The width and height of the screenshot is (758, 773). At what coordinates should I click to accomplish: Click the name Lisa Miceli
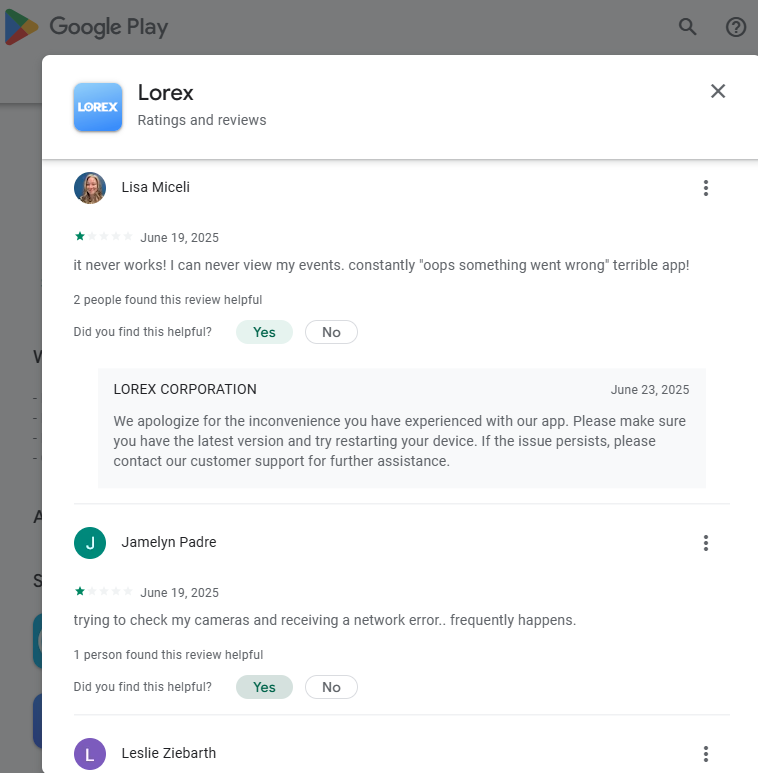click(x=156, y=187)
